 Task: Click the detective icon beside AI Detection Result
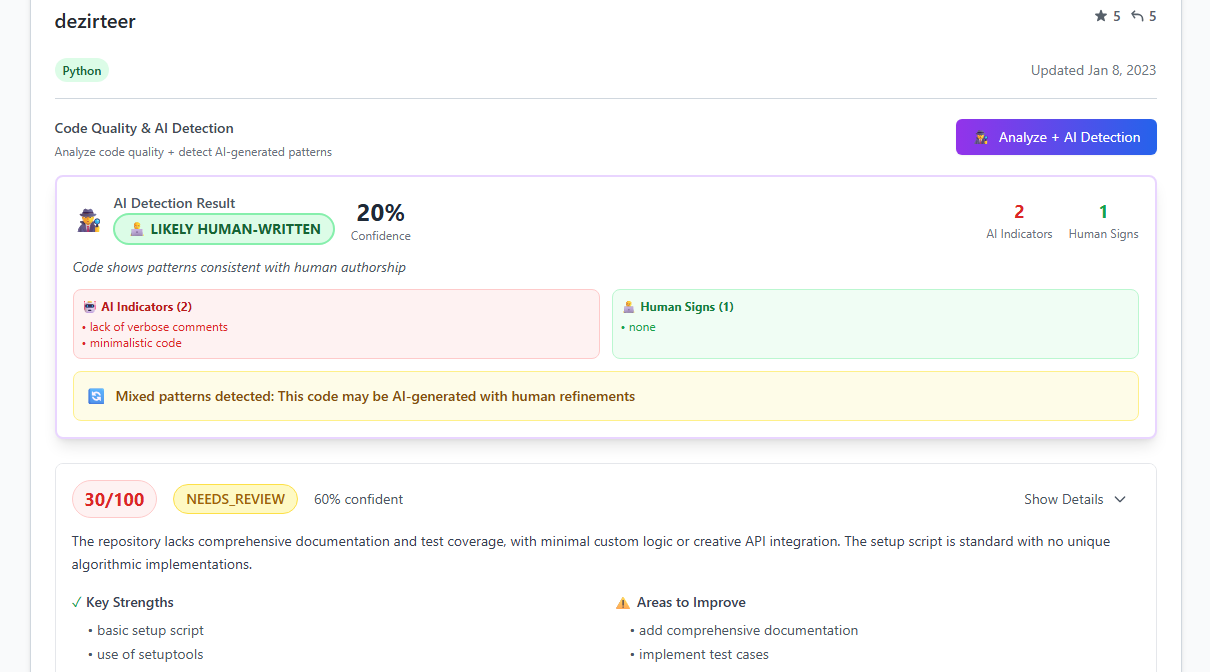[89, 220]
